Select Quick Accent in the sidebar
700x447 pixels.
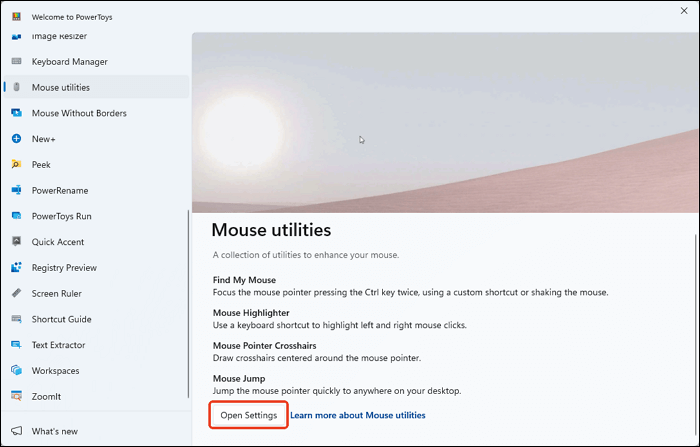pos(96,242)
